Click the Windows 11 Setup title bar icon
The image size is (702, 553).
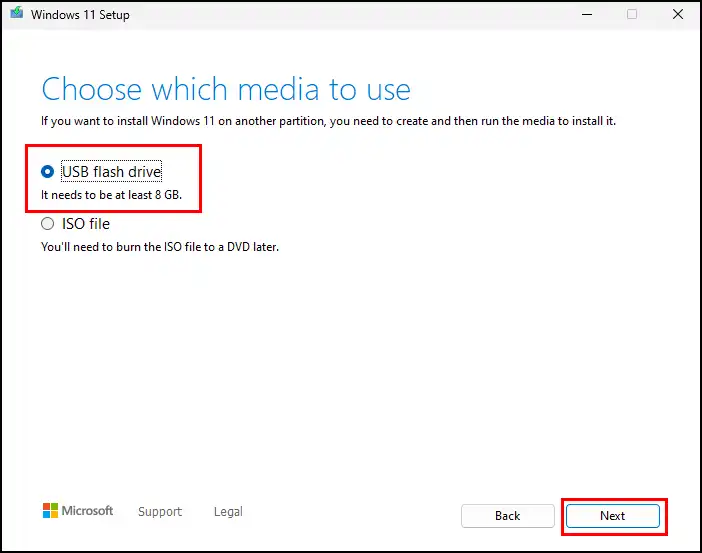point(17,13)
